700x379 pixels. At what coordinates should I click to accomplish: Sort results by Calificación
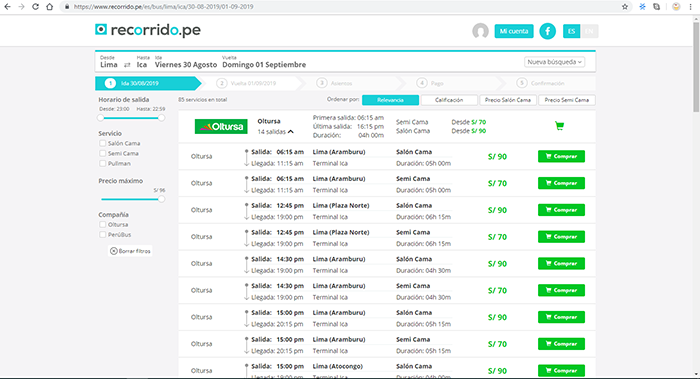coord(449,100)
